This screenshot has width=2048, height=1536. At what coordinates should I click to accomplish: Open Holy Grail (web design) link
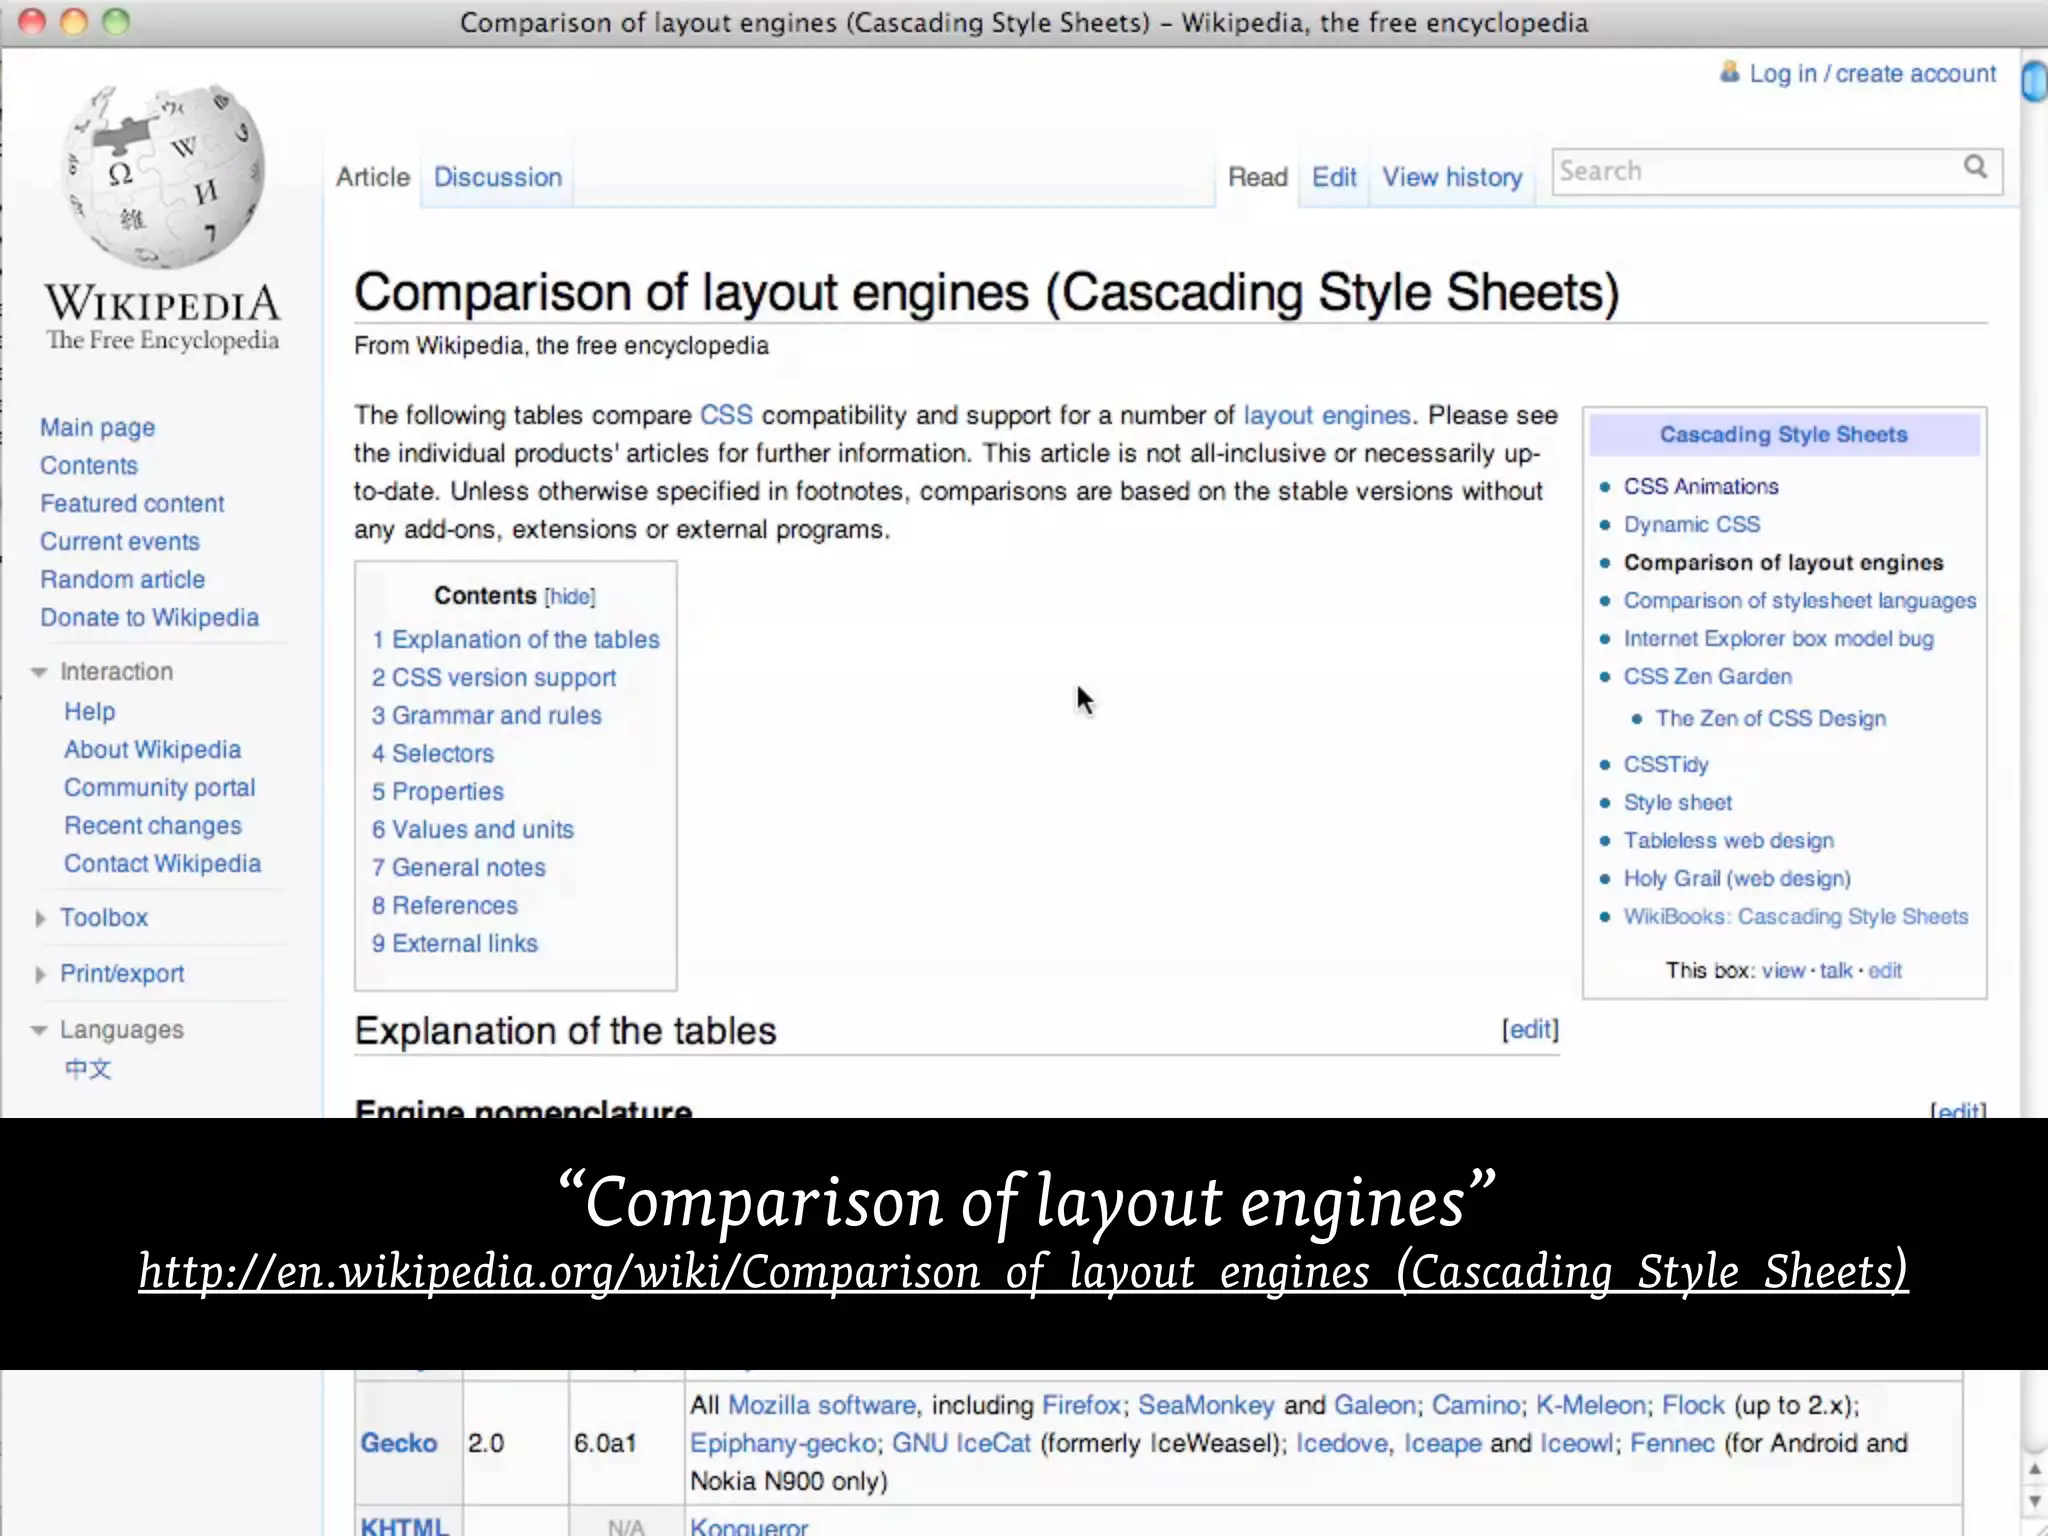[x=1737, y=878]
